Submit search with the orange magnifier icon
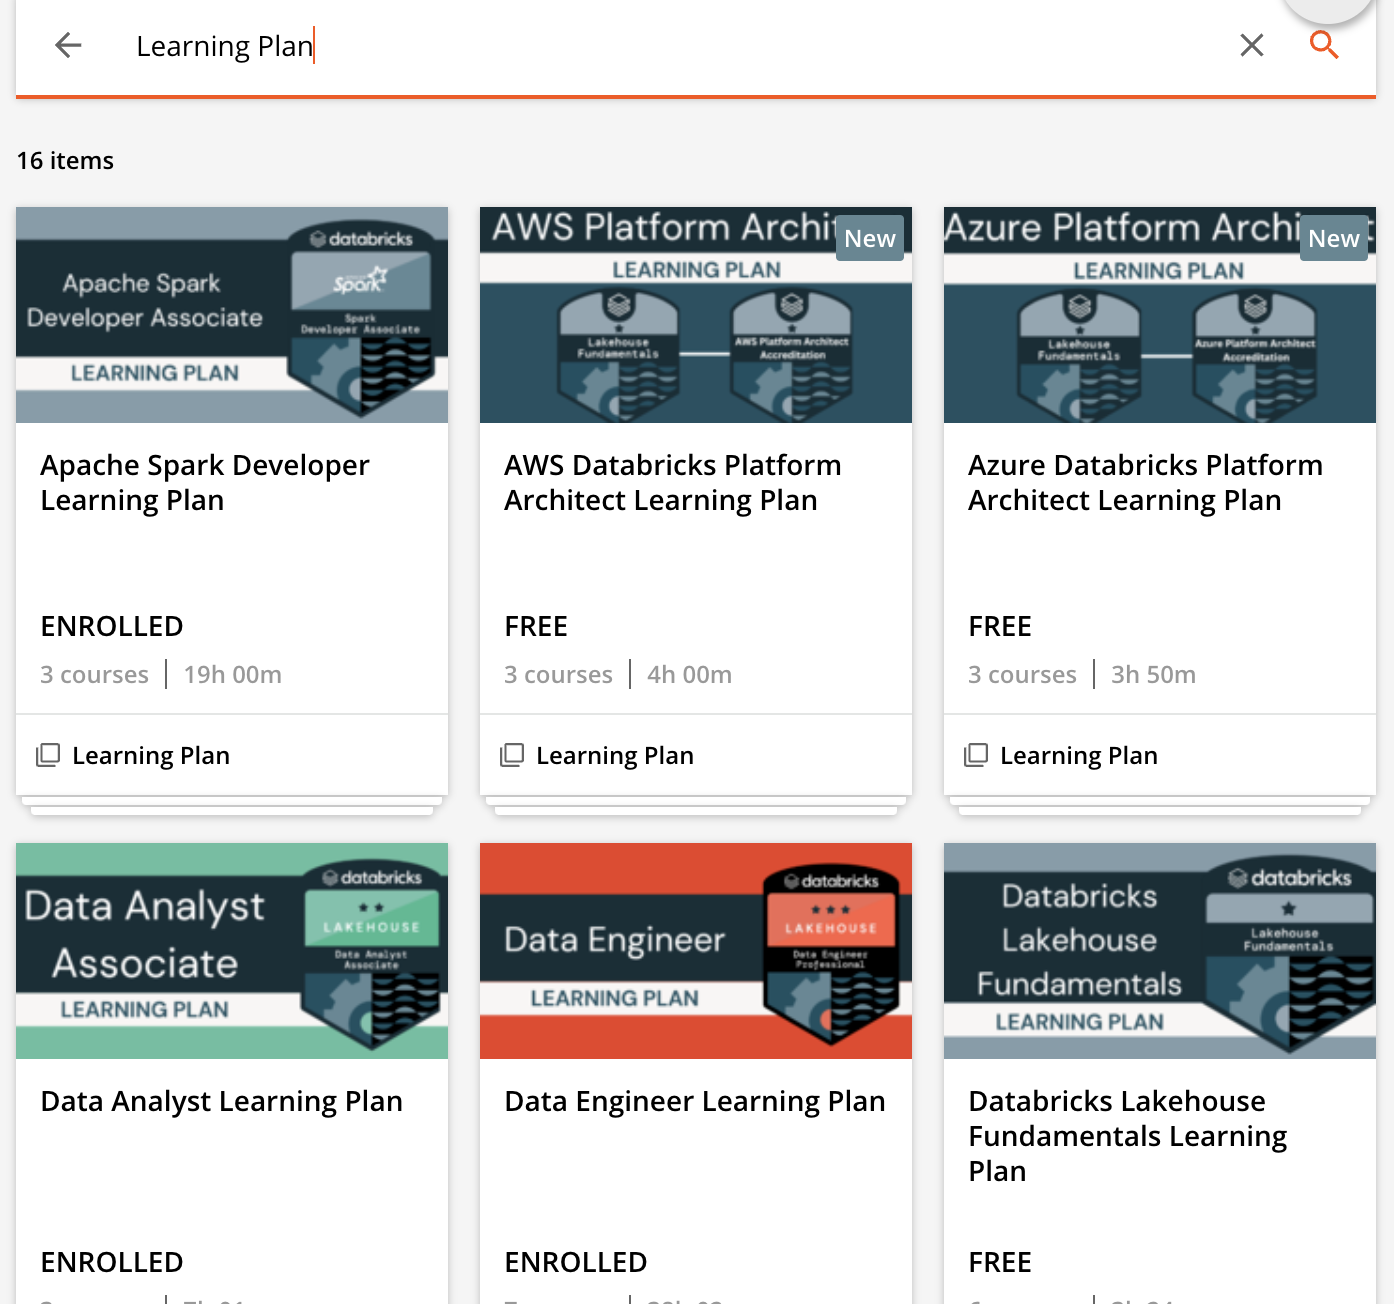This screenshot has height=1304, width=1394. (1324, 45)
